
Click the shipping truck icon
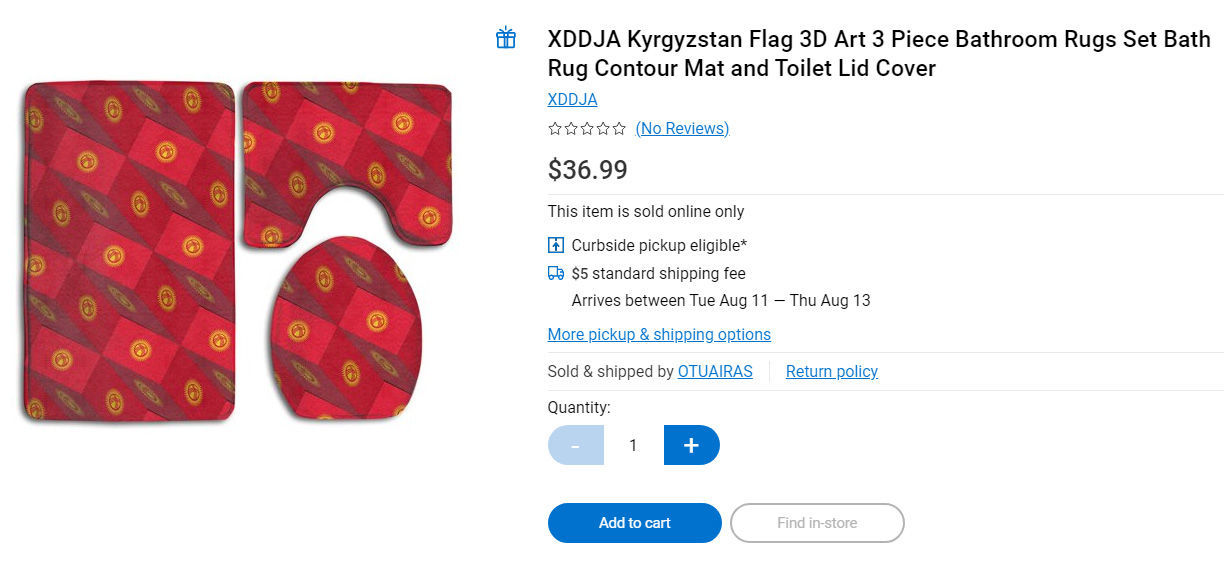[x=556, y=273]
